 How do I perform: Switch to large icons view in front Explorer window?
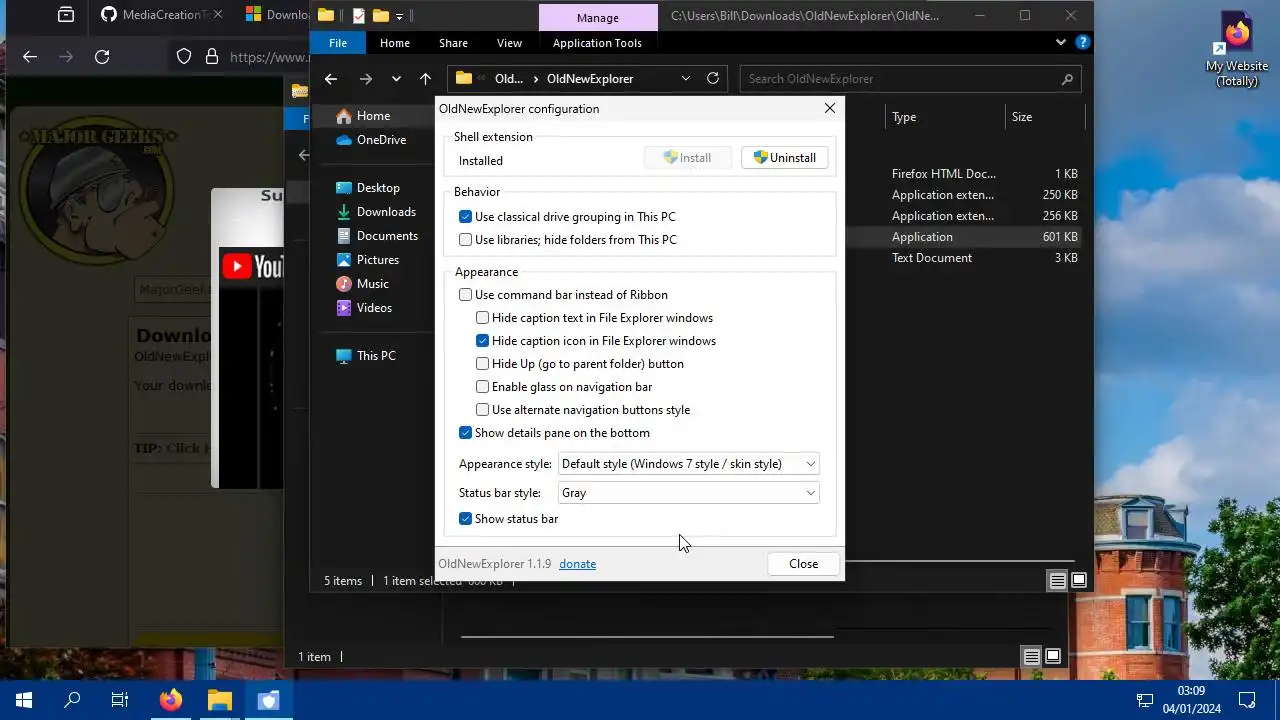1079,581
